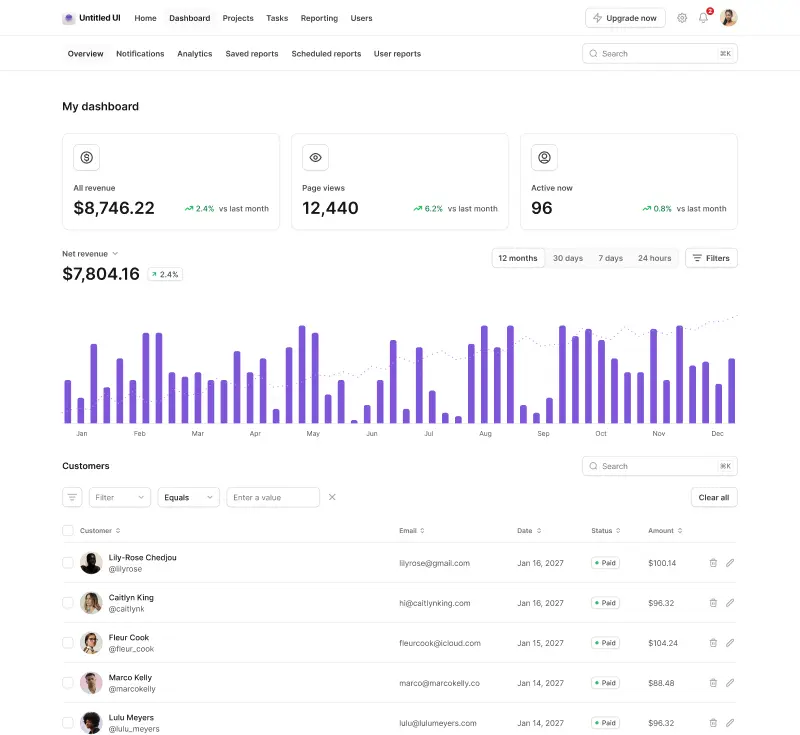Click the eye icon on the Page views card
The image size is (800, 735).
(315, 157)
